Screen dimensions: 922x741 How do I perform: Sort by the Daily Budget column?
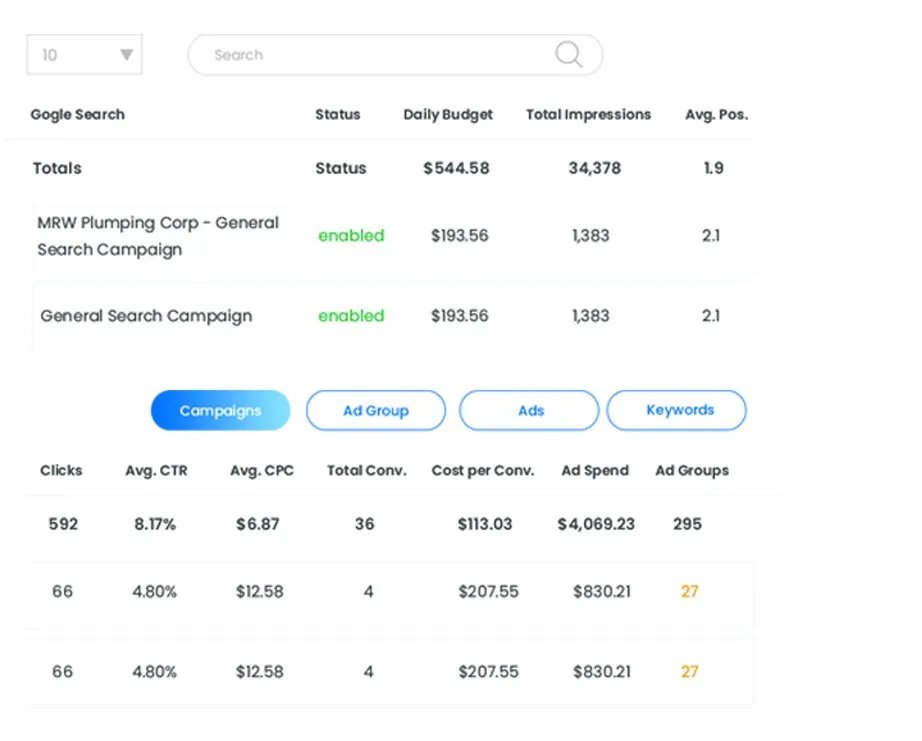click(x=447, y=114)
